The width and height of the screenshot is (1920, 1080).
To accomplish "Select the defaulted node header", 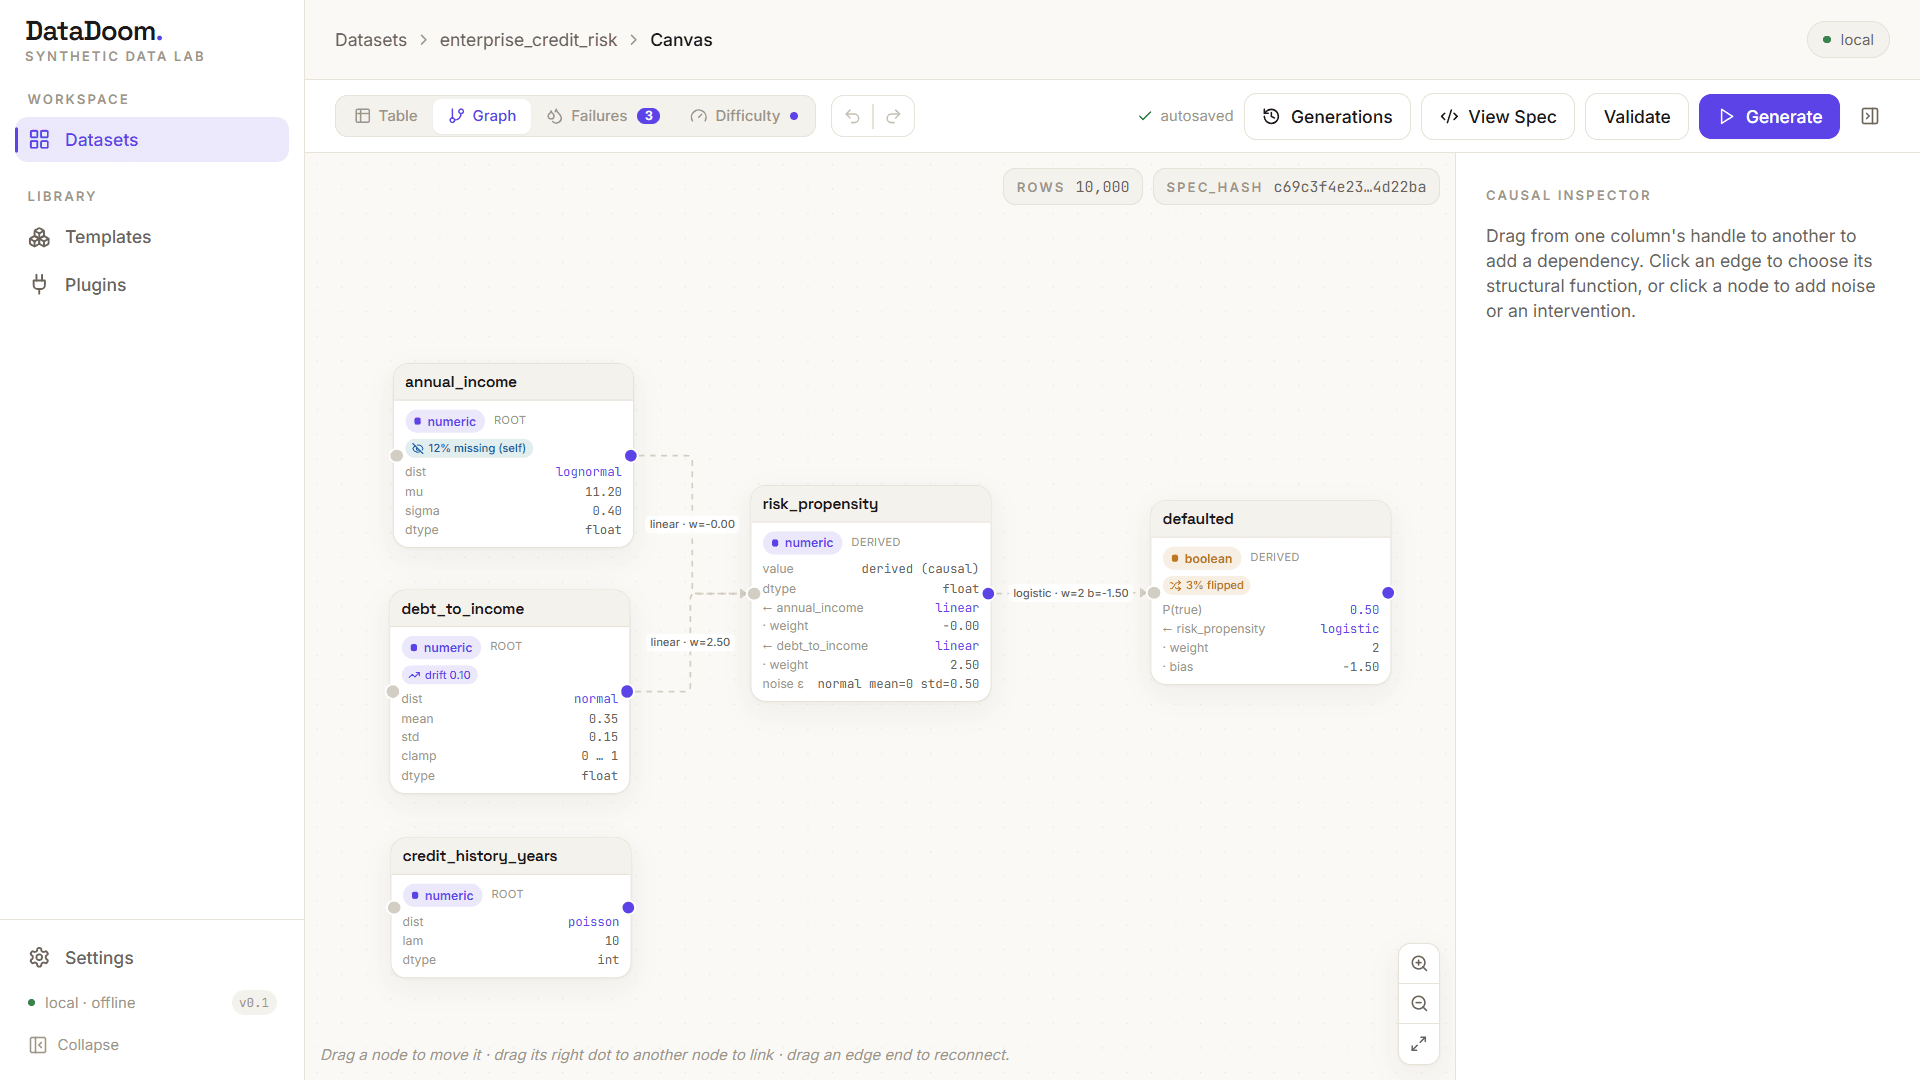I will point(1271,519).
